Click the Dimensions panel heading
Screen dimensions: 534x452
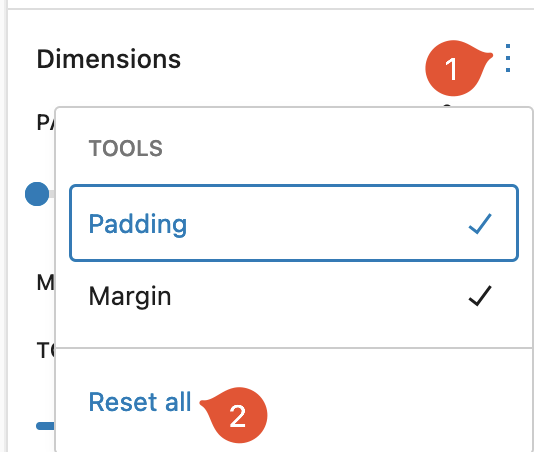click(x=109, y=59)
